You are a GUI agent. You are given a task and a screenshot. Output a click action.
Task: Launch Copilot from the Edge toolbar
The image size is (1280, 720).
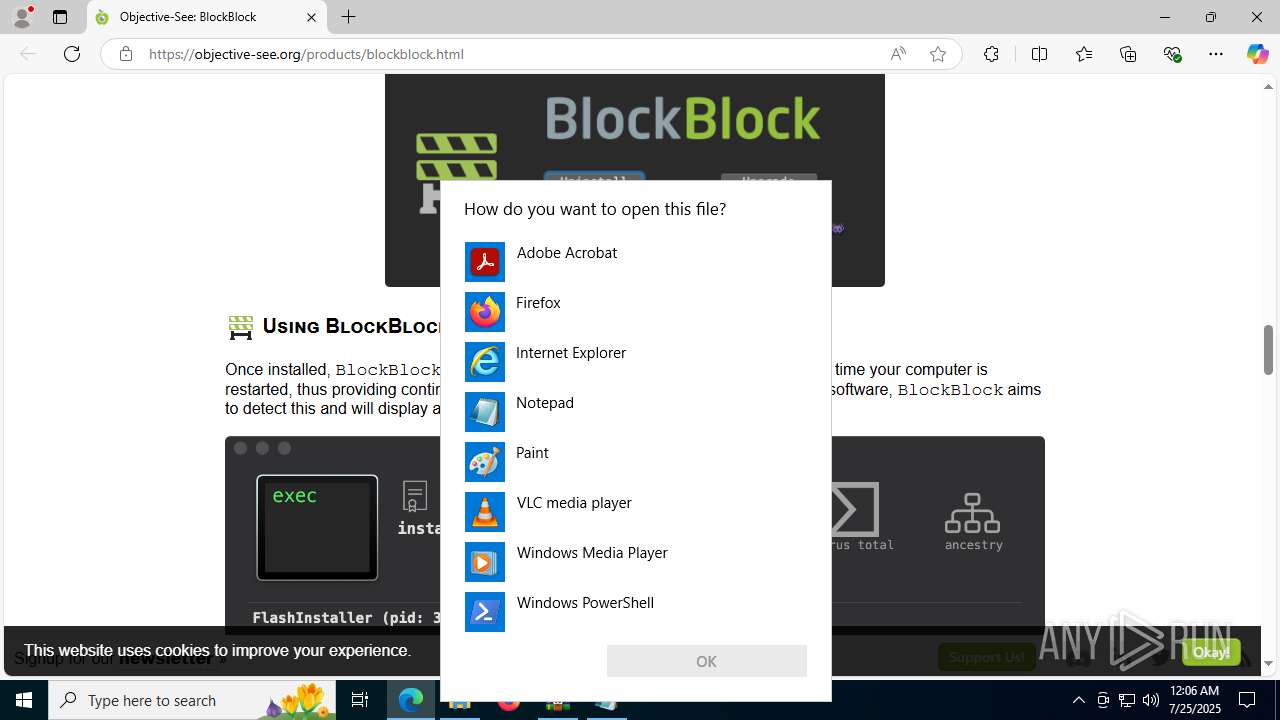pyautogui.click(x=1257, y=54)
